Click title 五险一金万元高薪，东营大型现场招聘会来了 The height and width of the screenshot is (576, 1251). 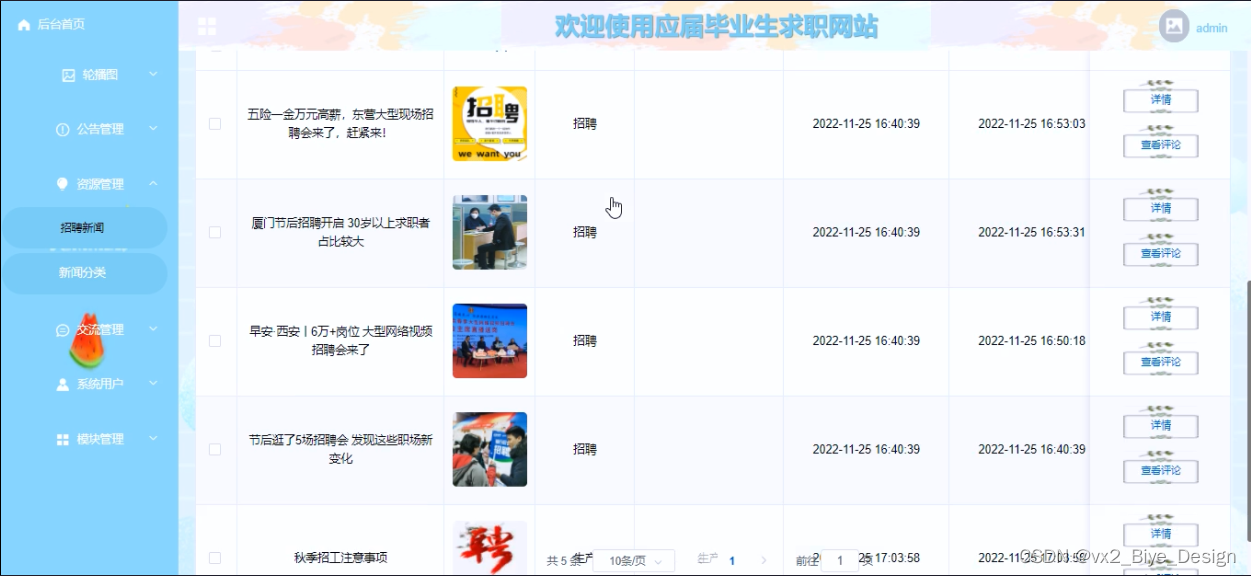click(x=340, y=124)
